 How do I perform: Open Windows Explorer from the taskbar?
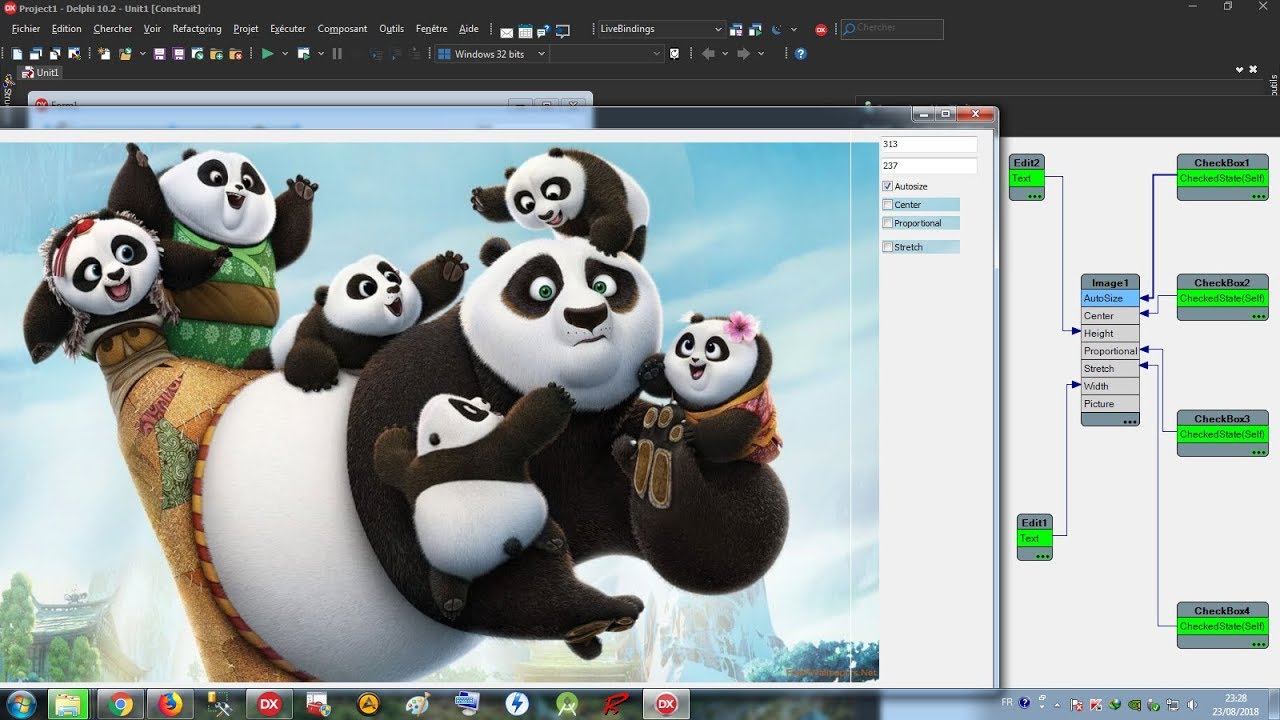point(69,704)
